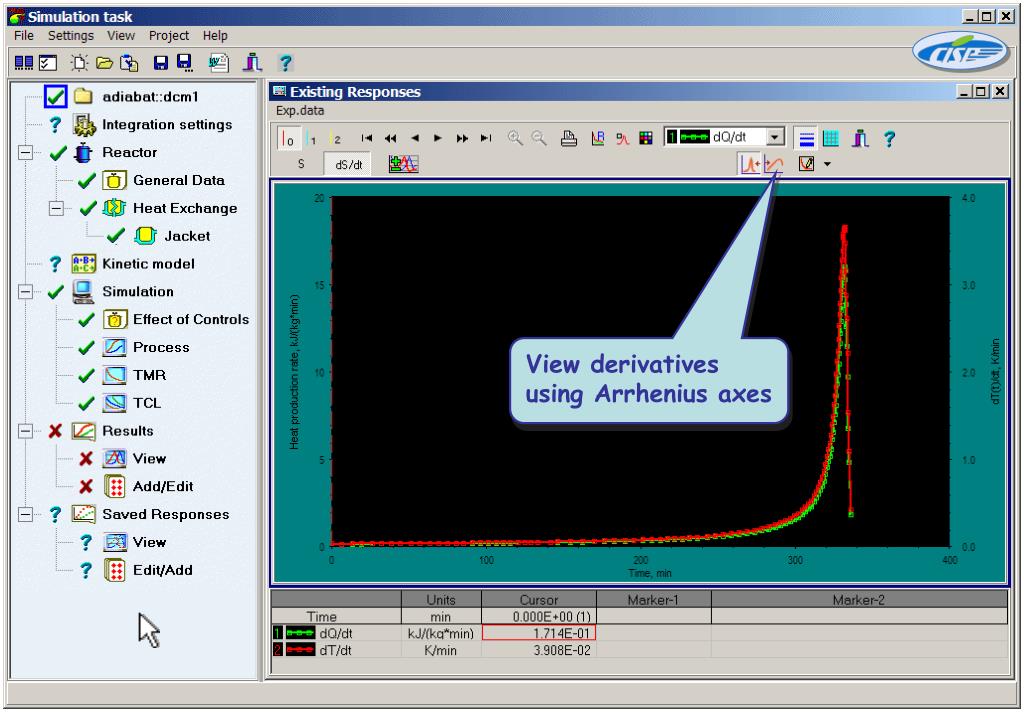Click the checklist window icon in main toolbar
Viewport: 1024px width, 712px height.
(x=48, y=63)
